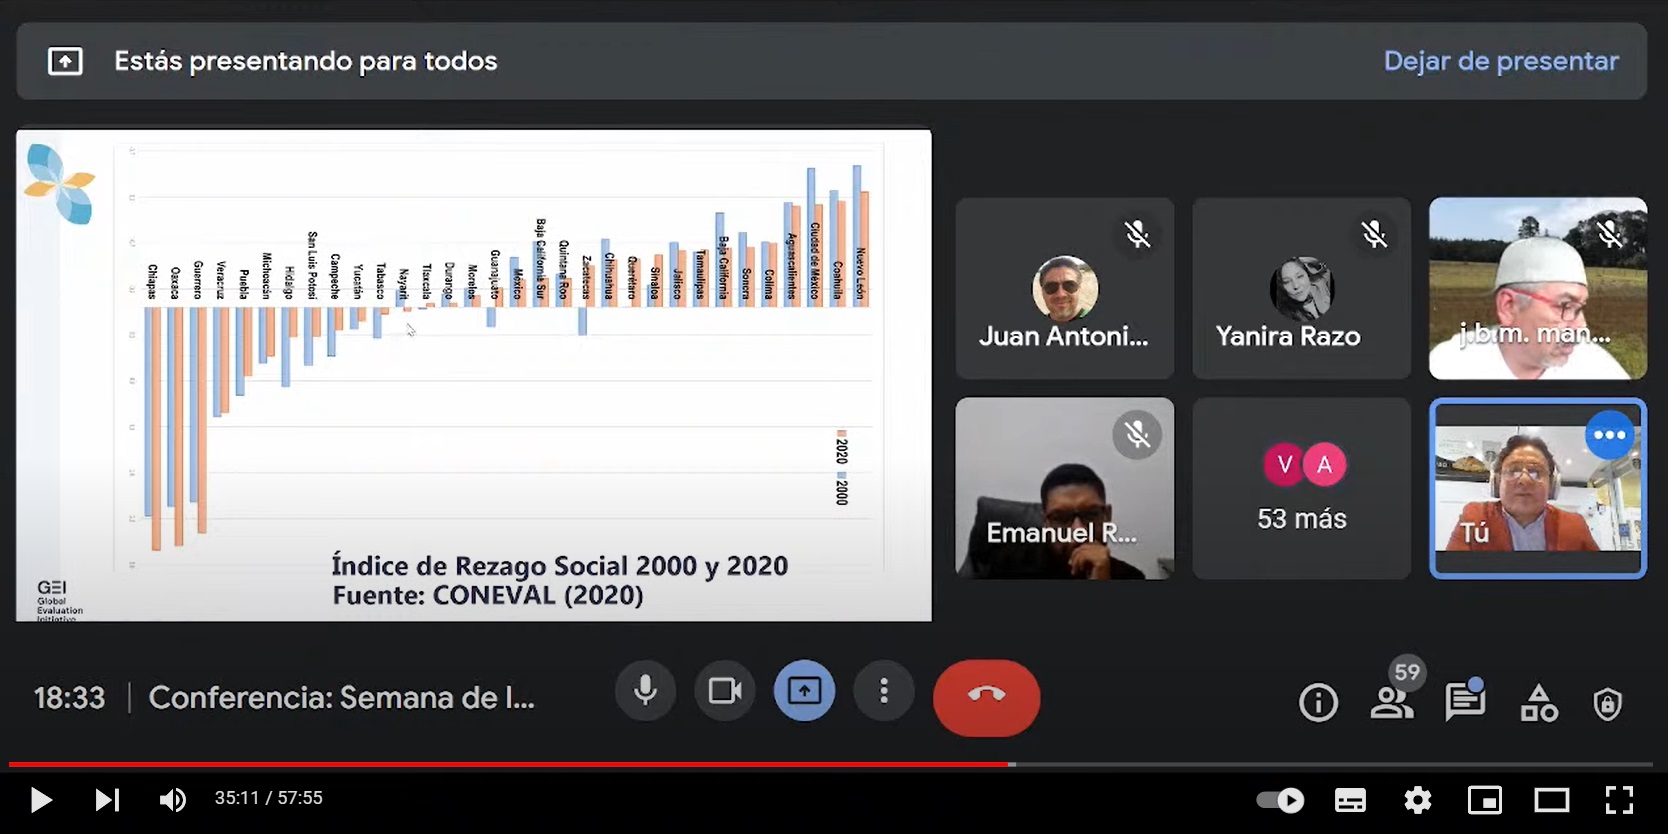1668x834 pixels.
Task: Select the 53 más participants tile
Action: coord(1302,488)
